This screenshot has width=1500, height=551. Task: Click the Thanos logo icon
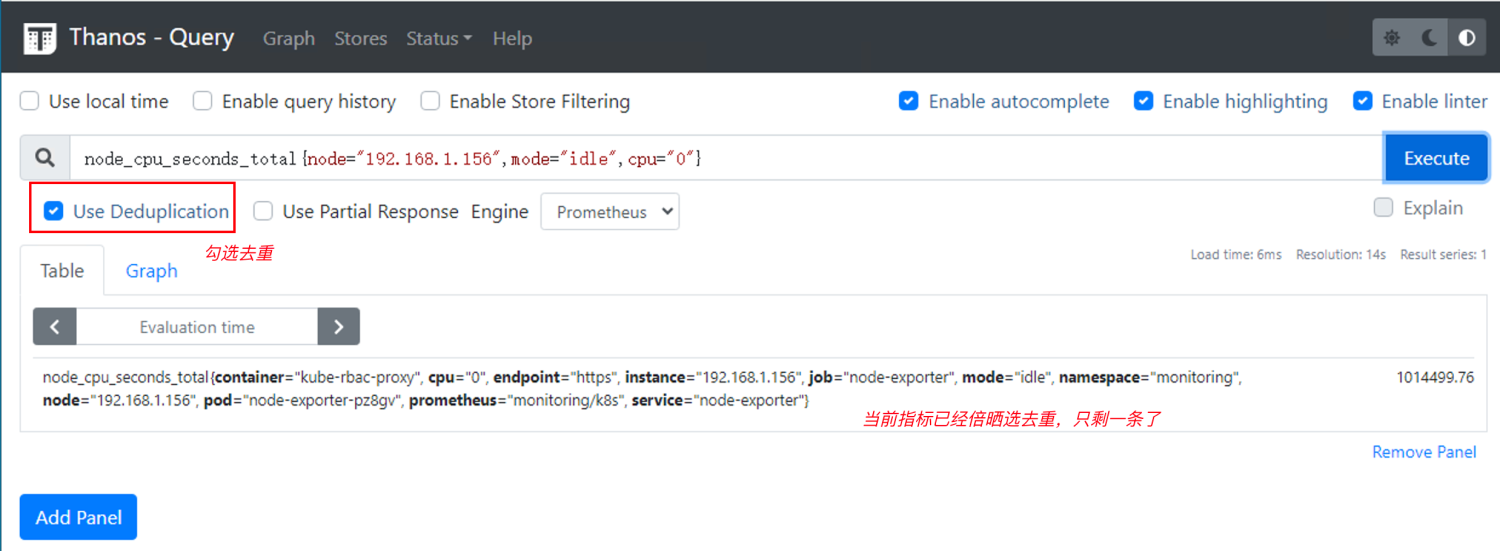pyautogui.click(x=40, y=39)
